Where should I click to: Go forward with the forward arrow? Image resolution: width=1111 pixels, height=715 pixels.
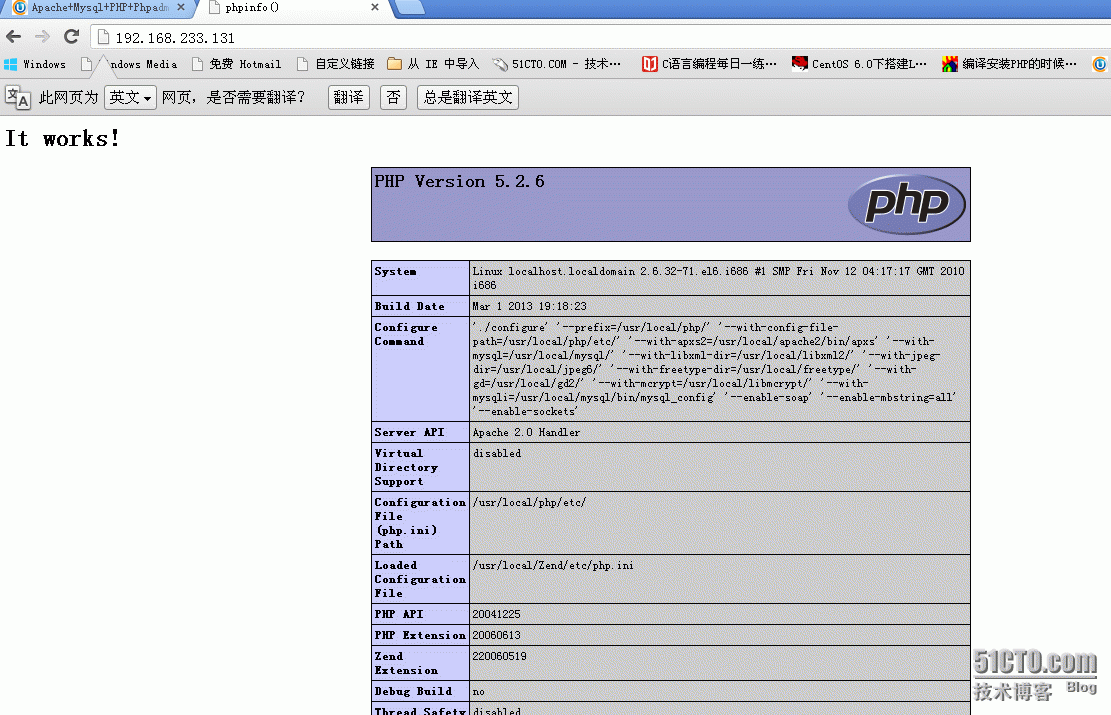click(43, 37)
